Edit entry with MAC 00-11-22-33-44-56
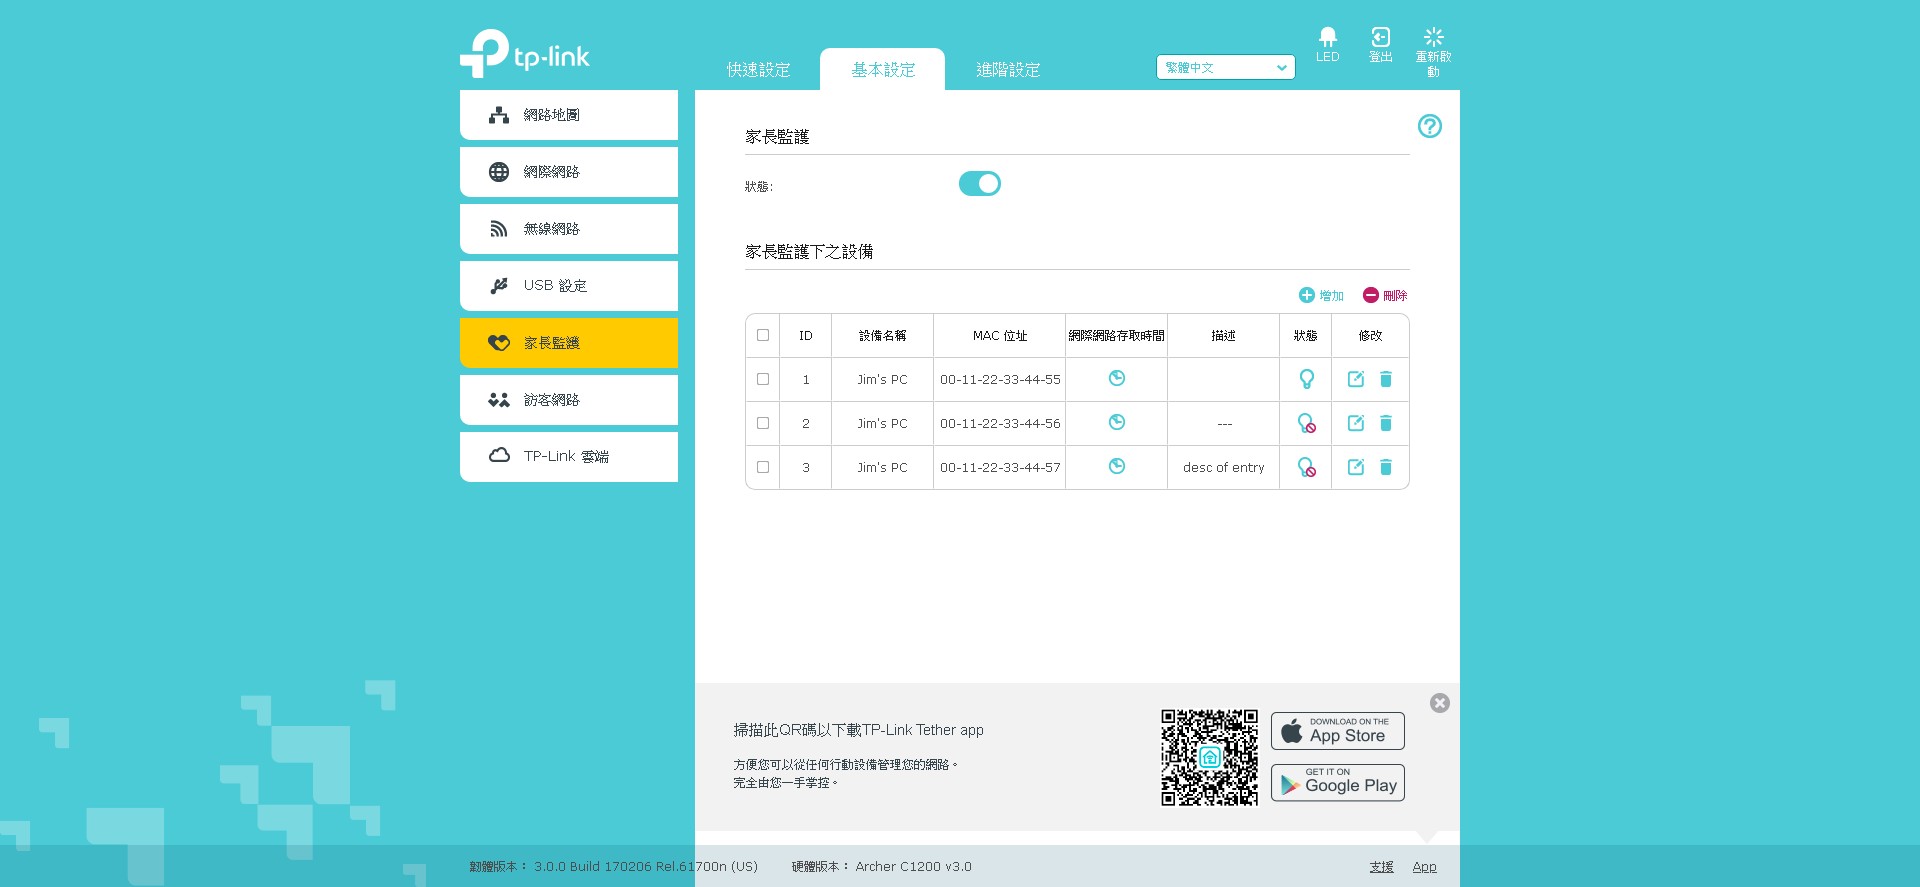Image resolution: width=1920 pixels, height=887 pixels. (x=1356, y=423)
